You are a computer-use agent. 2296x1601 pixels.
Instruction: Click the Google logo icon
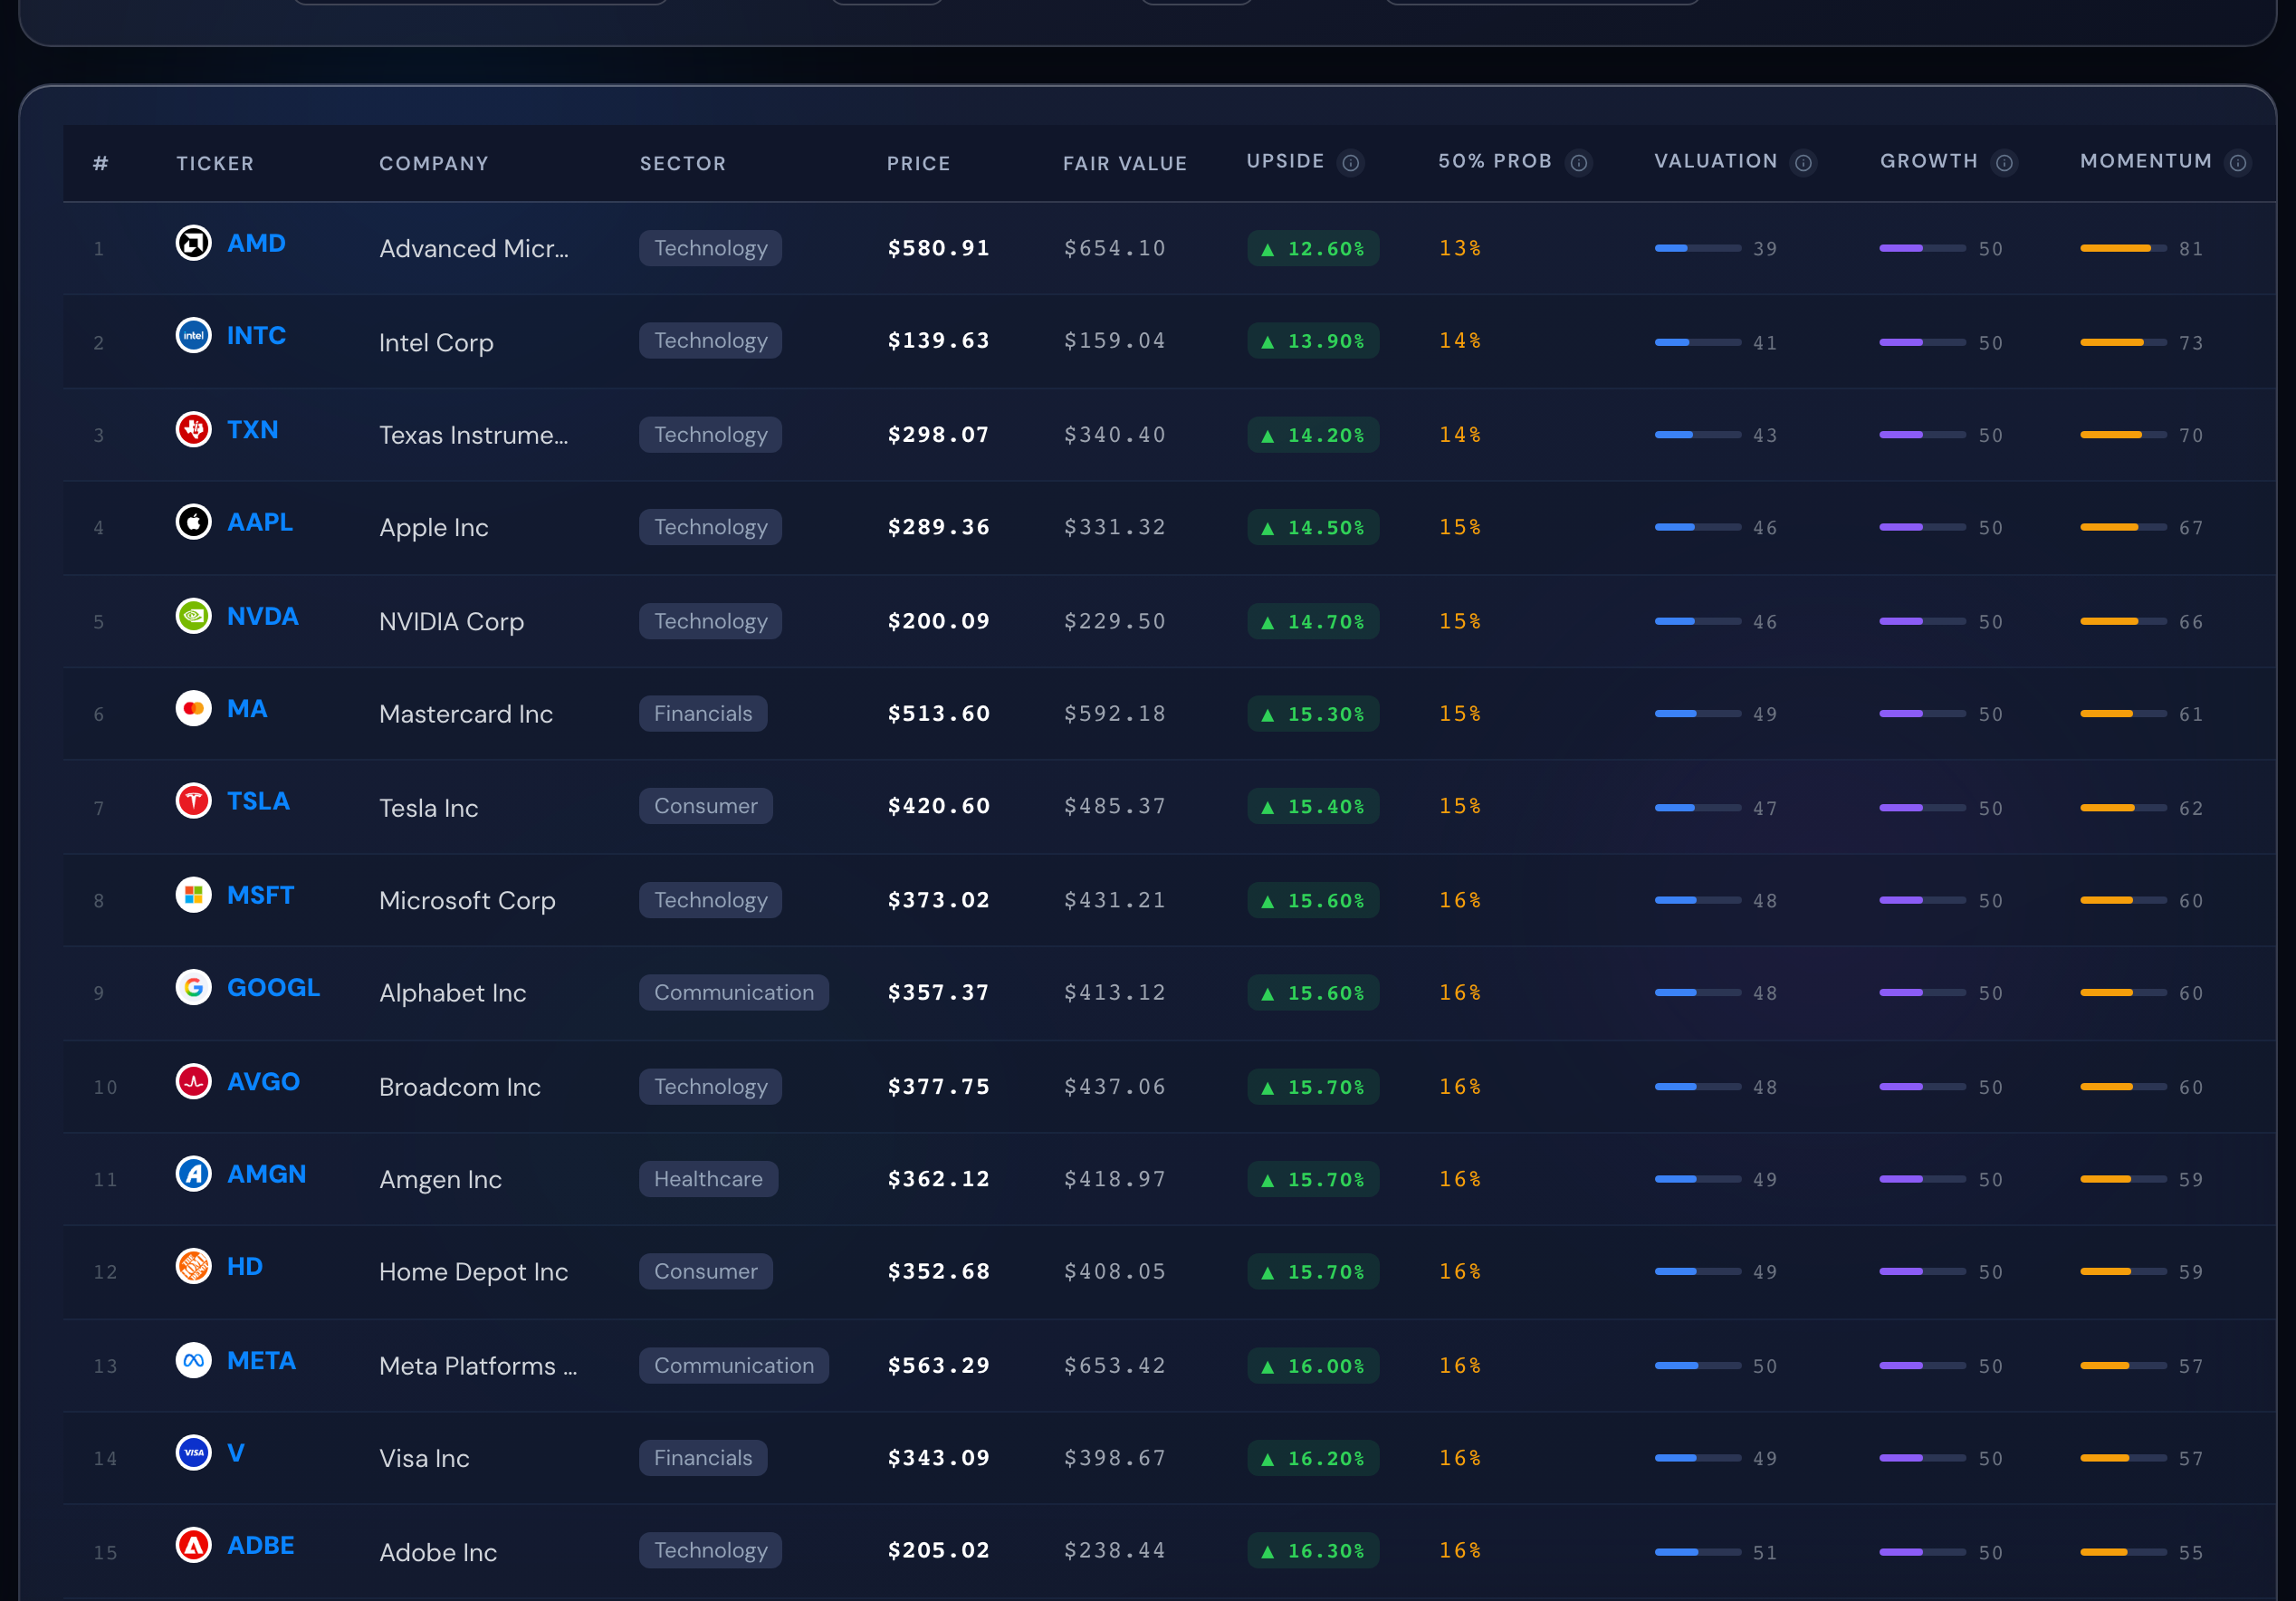pyautogui.click(x=193, y=987)
